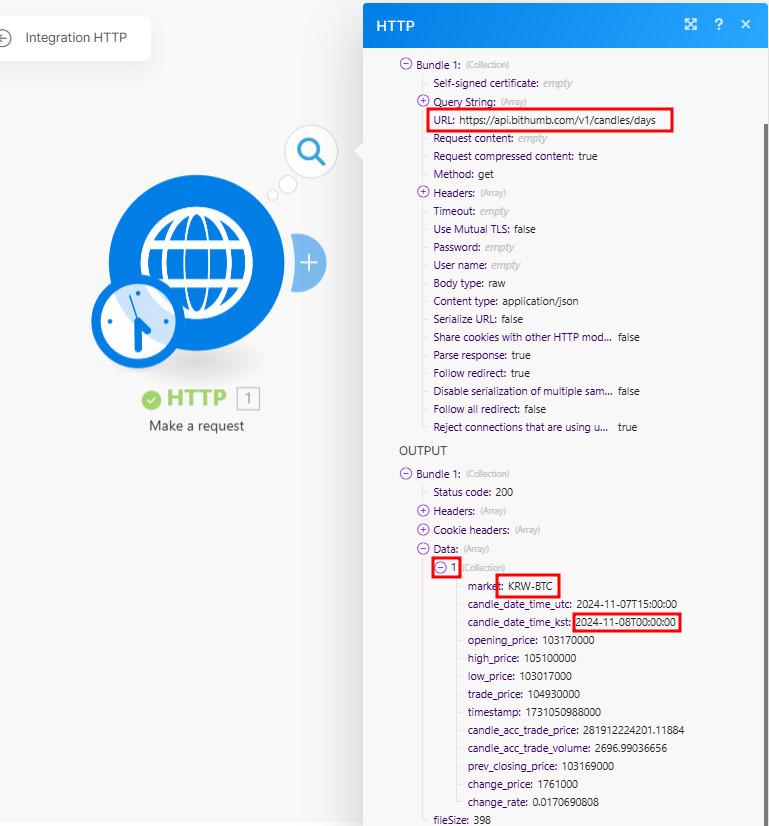Viewport: 769px width, 826px height.
Task: Expand the input Headers array
Action: click(x=423, y=192)
